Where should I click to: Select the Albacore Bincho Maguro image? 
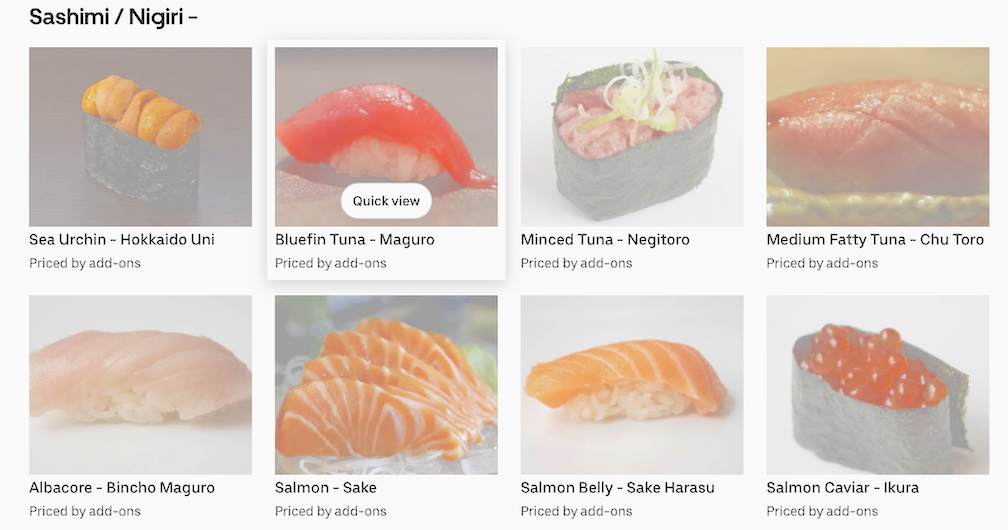click(x=140, y=385)
